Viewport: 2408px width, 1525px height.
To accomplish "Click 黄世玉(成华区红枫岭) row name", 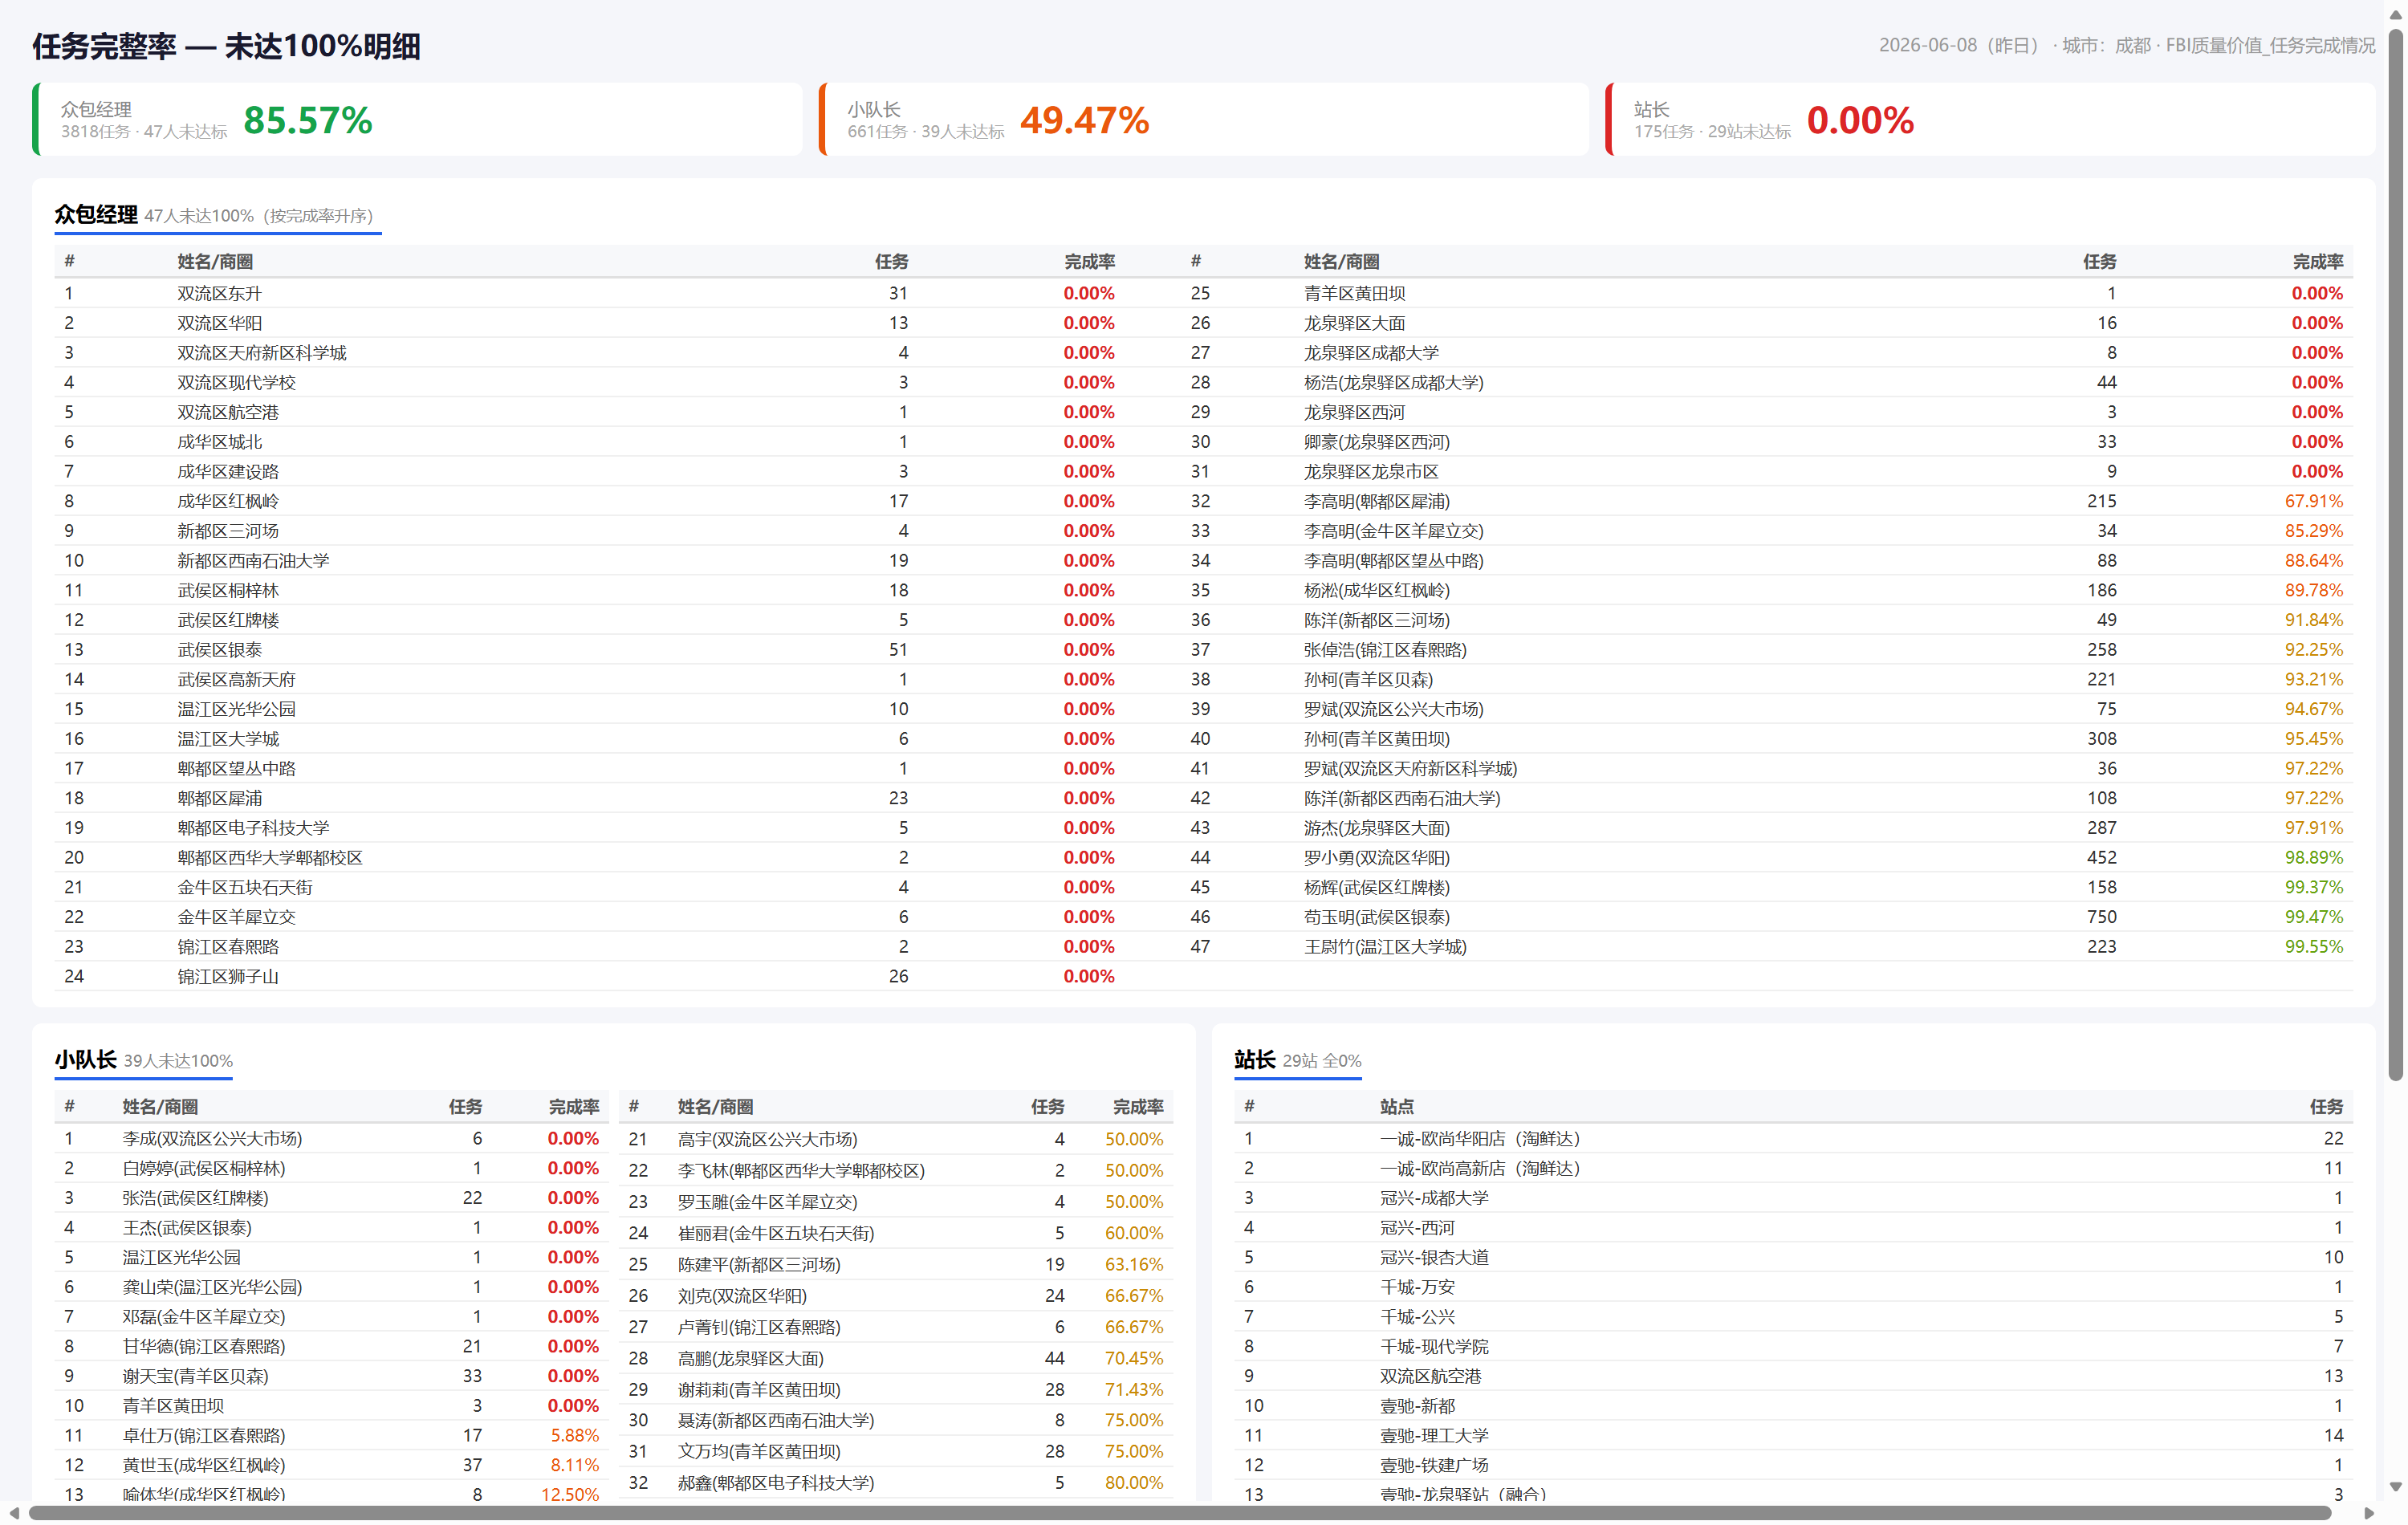I will 203,1465.
